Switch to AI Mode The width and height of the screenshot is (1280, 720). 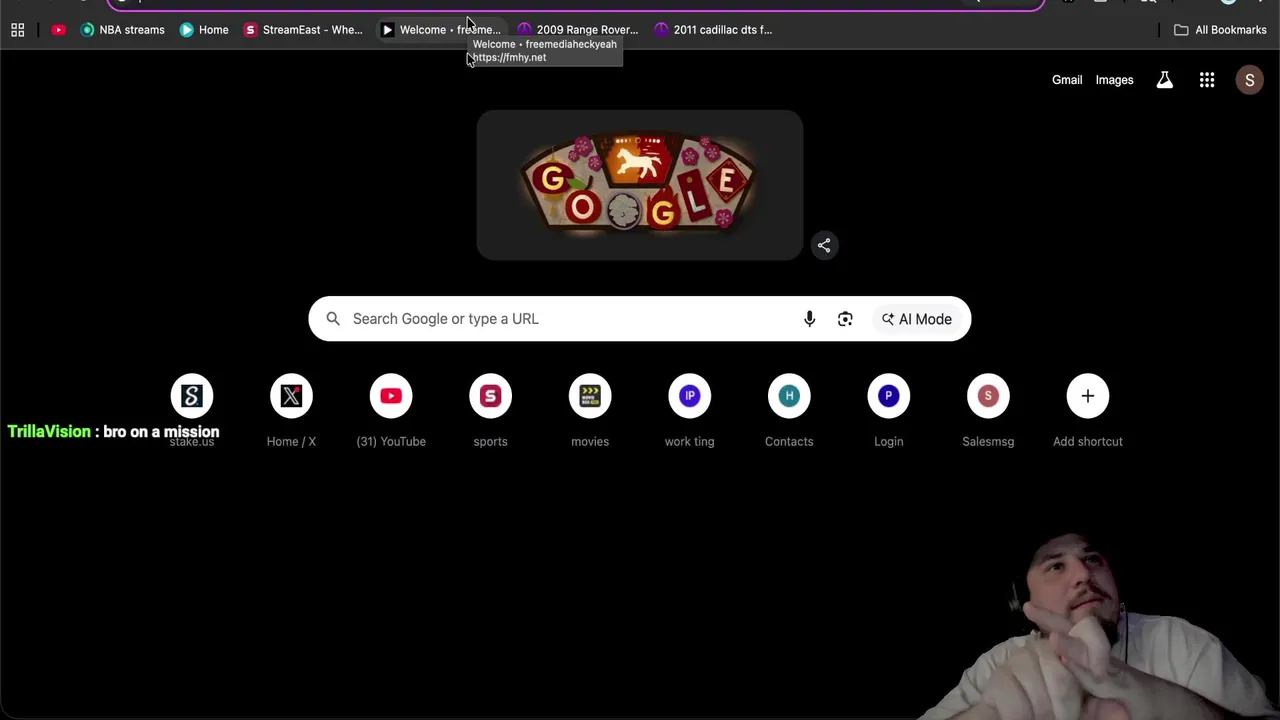(x=917, y=319)
